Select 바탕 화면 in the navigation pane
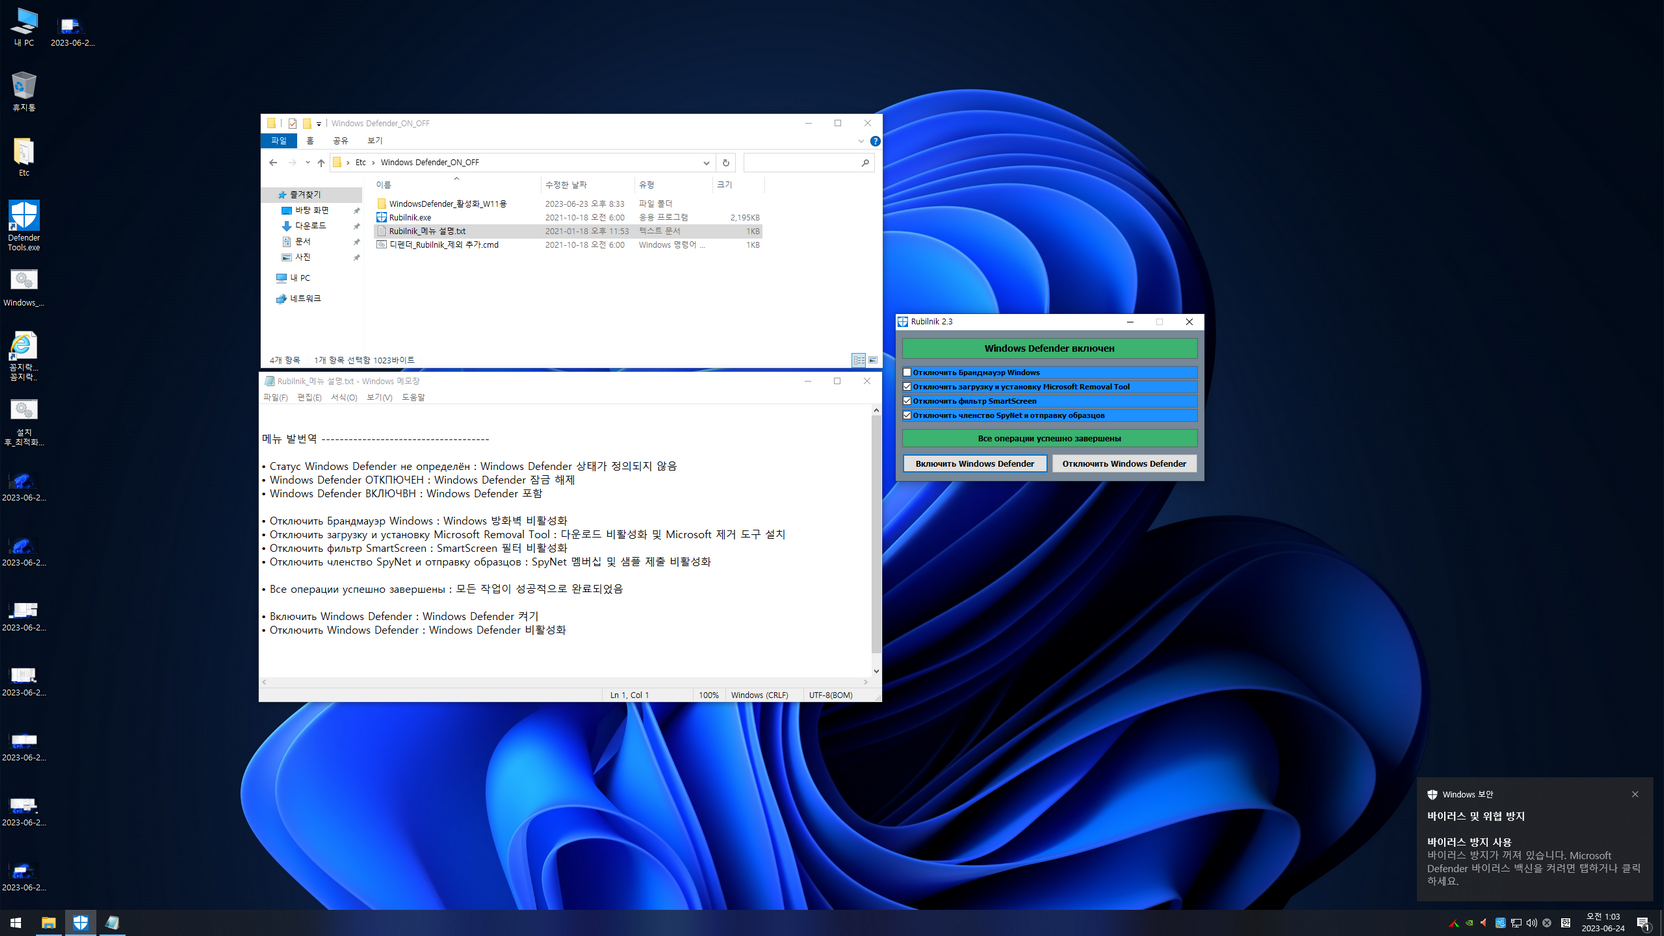The height and width of the screenshot is (936, 1664). (311, 211)
